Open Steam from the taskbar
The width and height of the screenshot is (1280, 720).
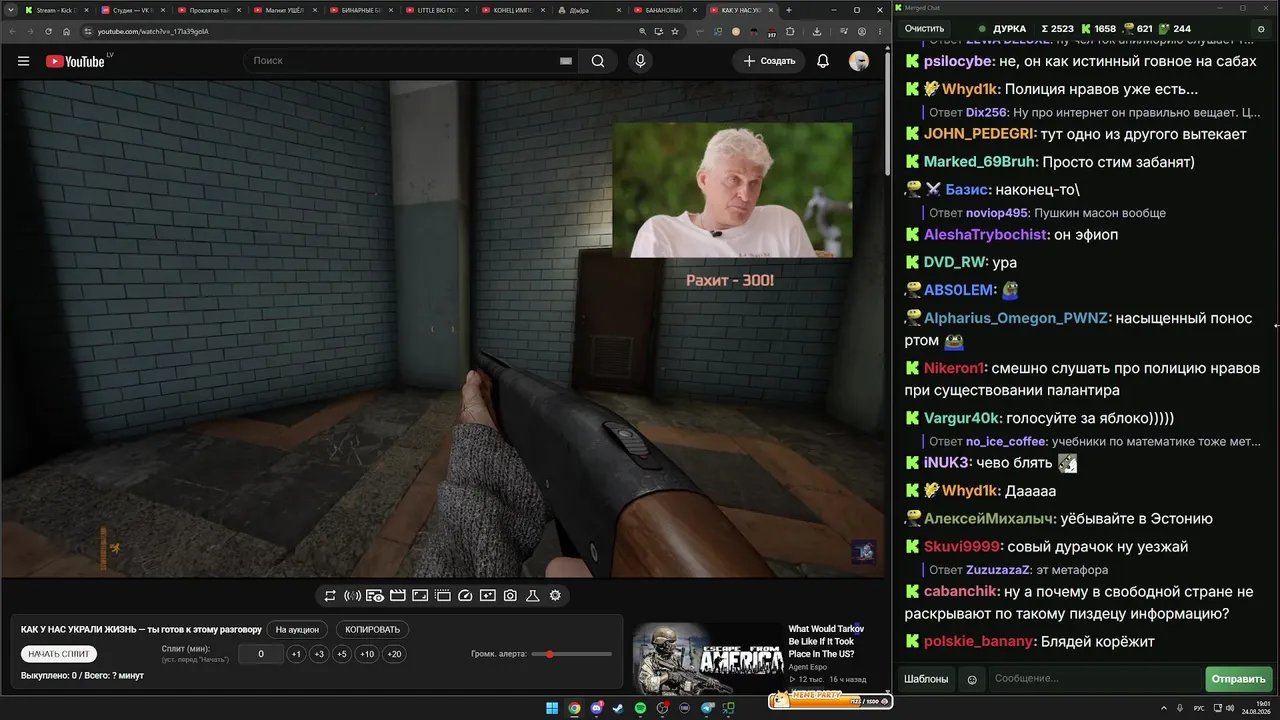(619, 708)
